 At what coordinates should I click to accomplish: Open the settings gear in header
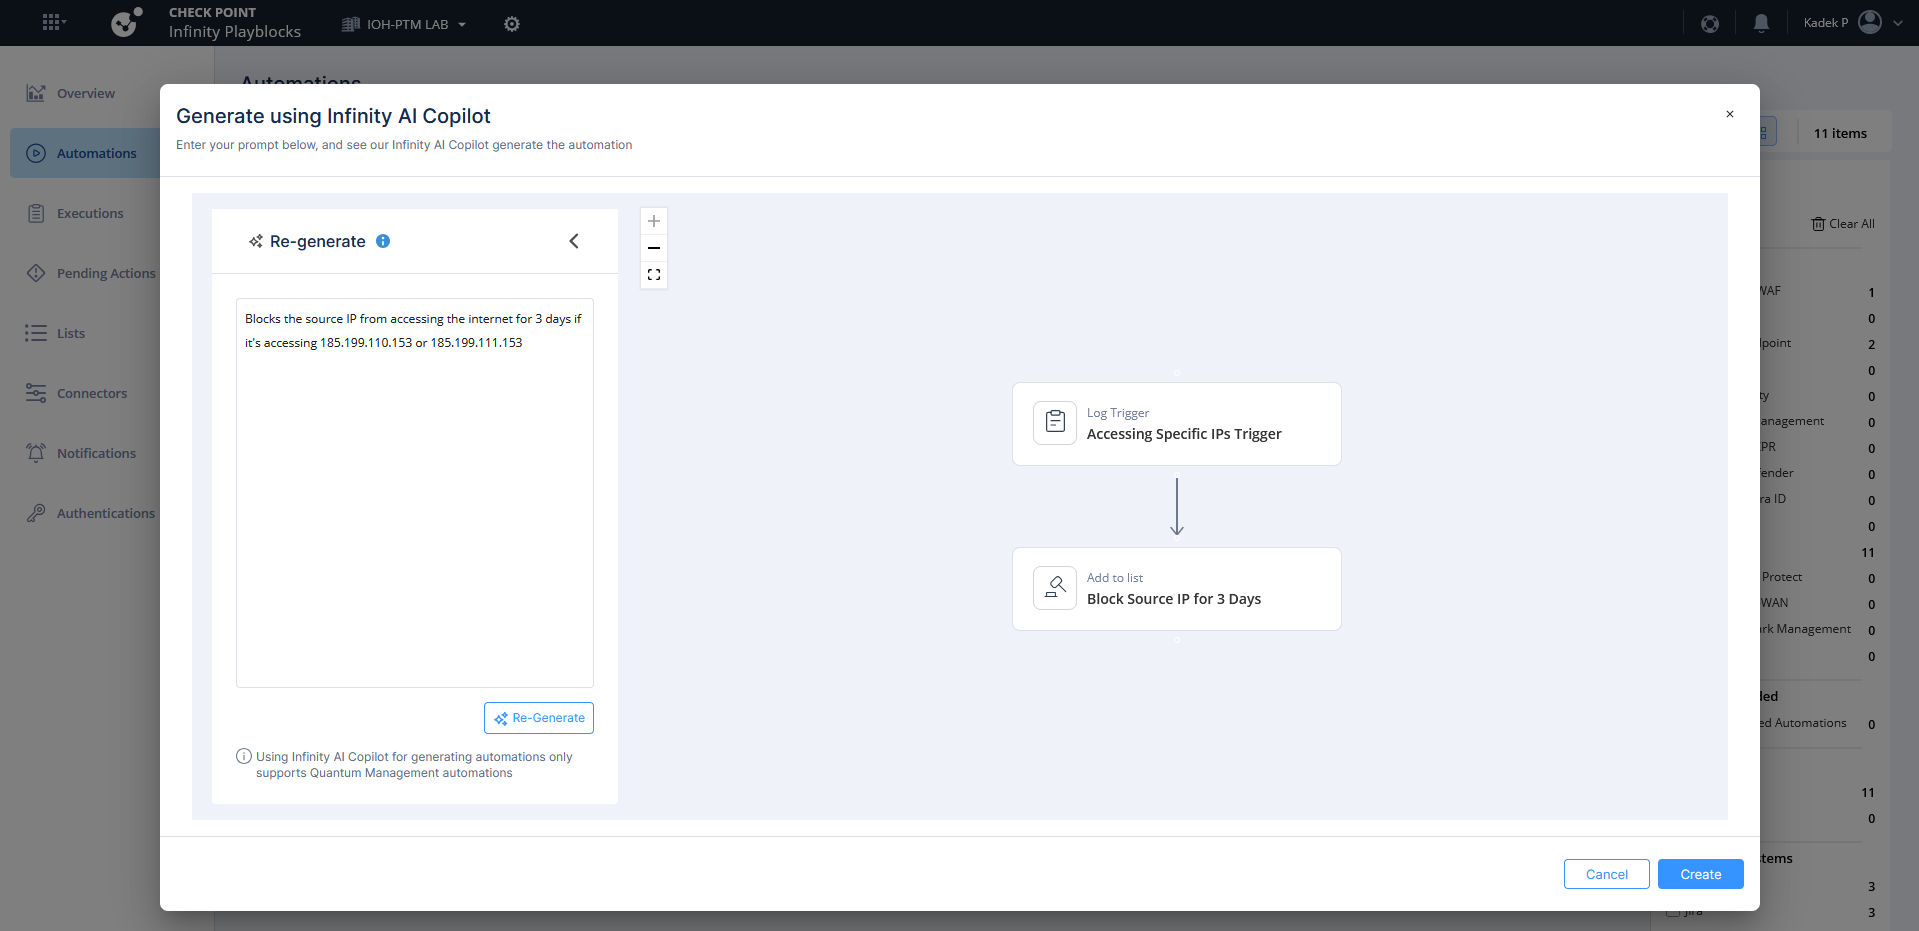click(512, 24)
